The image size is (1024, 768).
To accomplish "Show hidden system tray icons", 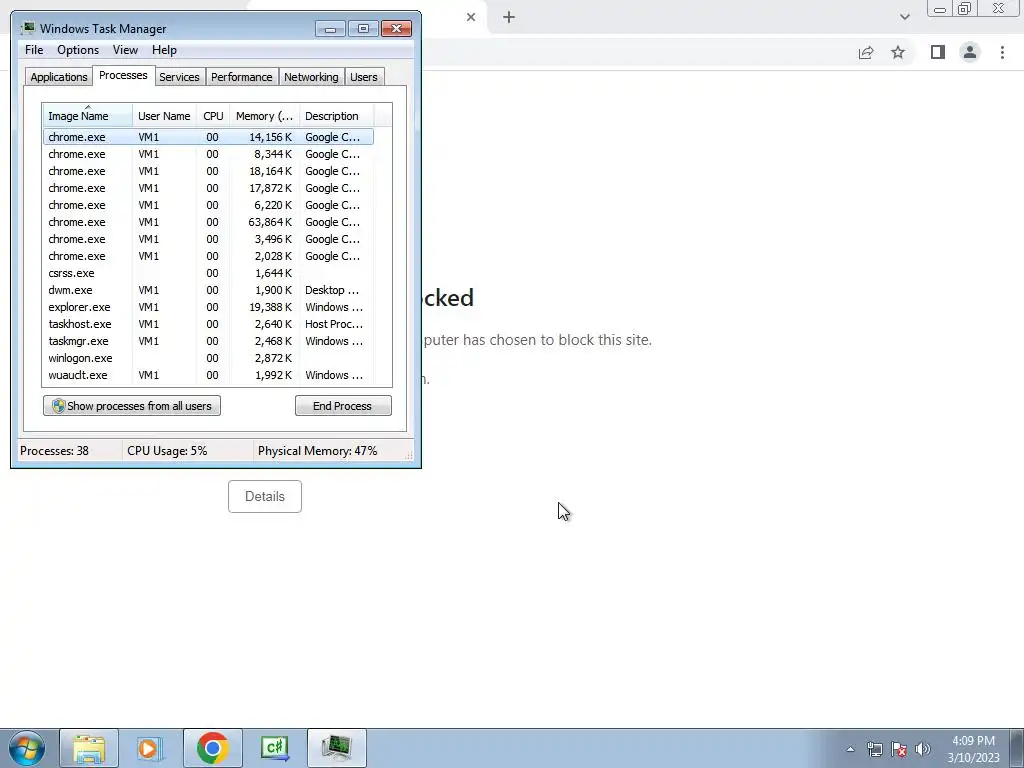I will (850, 749).
